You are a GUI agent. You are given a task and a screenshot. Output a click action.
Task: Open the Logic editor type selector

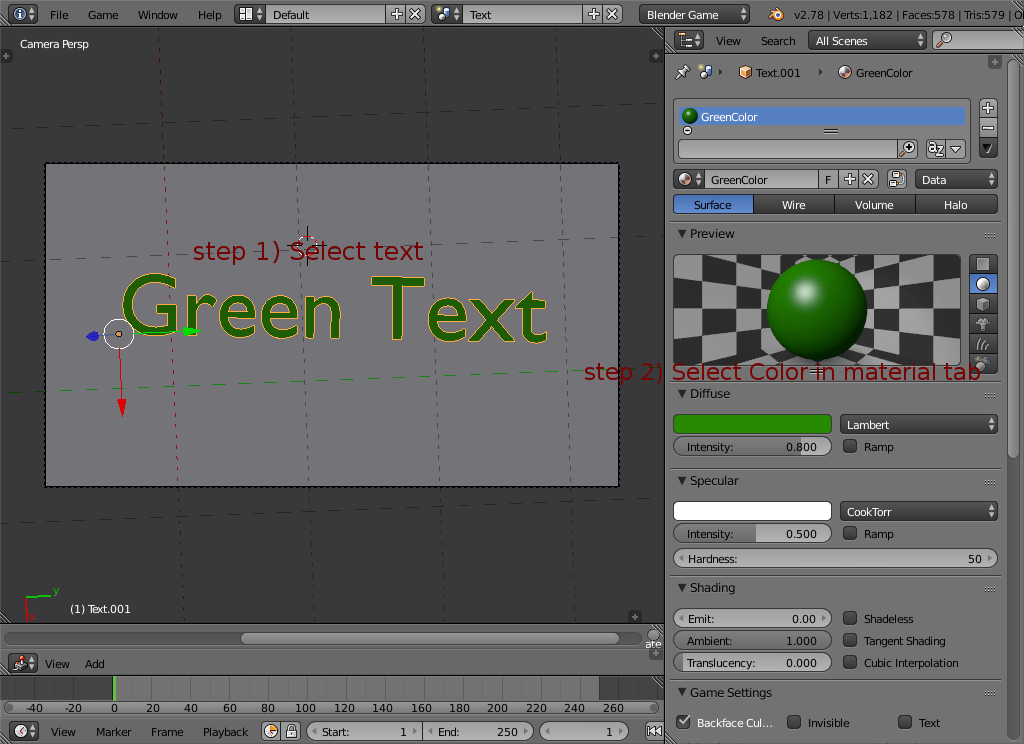(23, 663)
